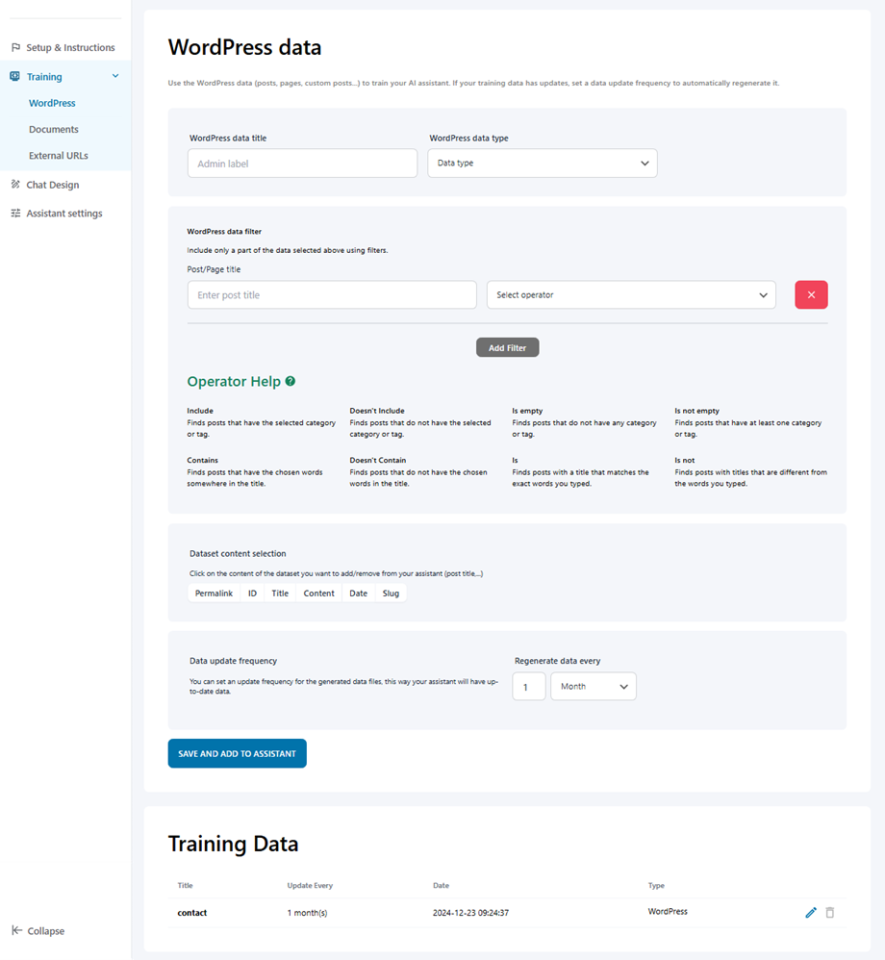Image resolution: width=885 pixels, height=960 pixels.
Task: Toggle the Title content option
Action: (x=280, y=593)
